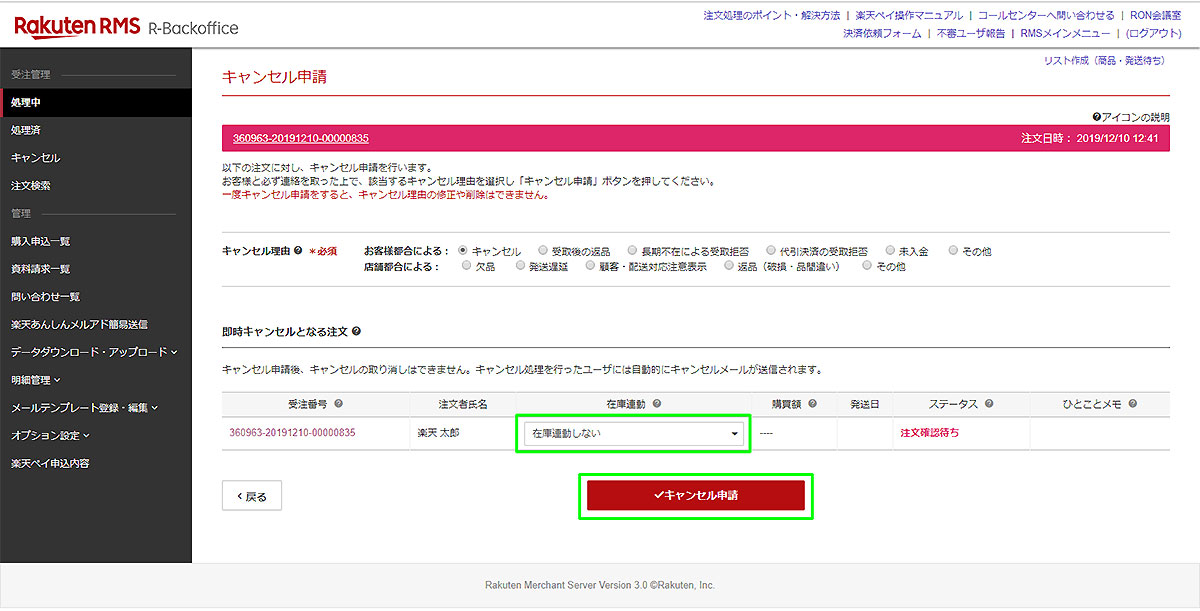This screenshot has height=611, width=1200.
Task: Click help icon beside 即時キャンセルとなる注文 heading
Action: pos(357,331)
